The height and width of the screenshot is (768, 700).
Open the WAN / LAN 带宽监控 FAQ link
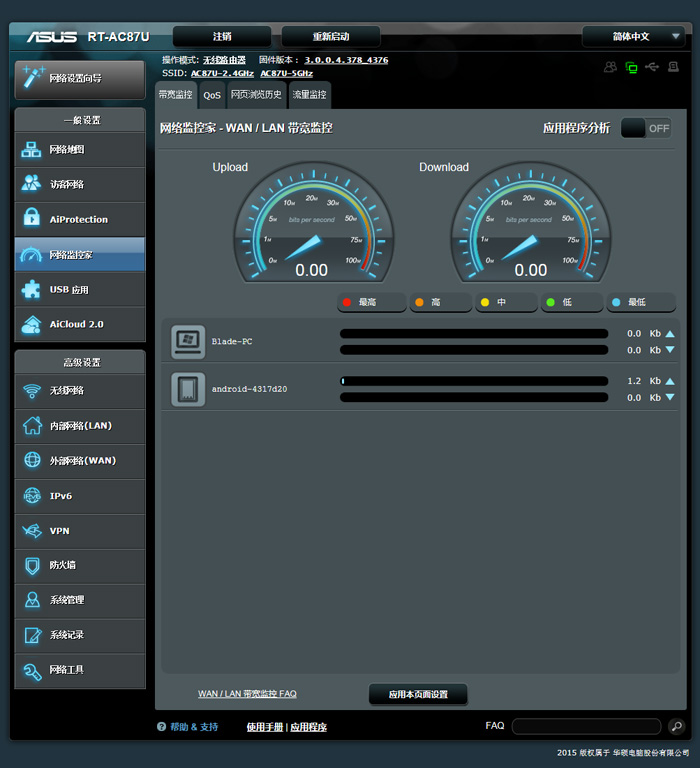click(x=247, y=694)
